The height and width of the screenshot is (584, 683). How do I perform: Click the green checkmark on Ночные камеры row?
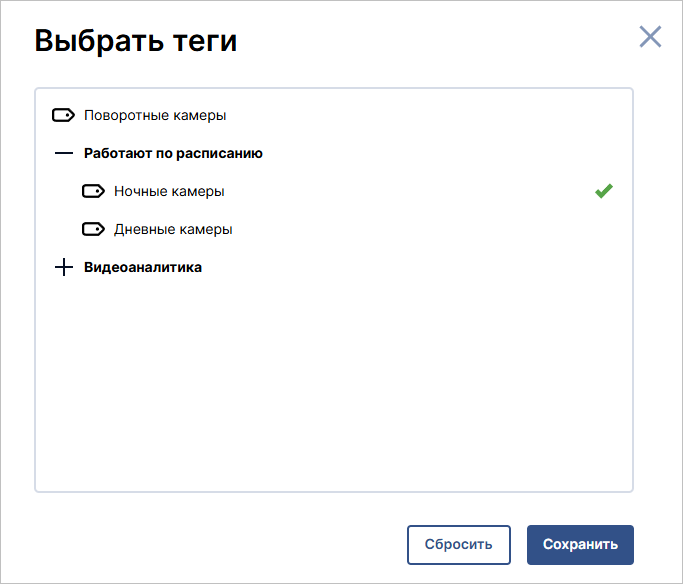point(604,191)
